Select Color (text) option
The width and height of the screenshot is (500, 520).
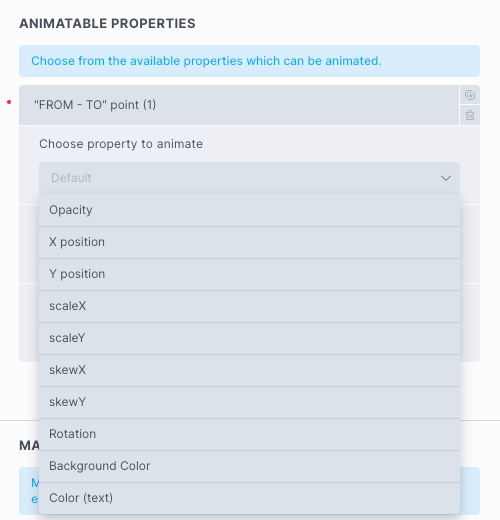click(x=249, y=498)
